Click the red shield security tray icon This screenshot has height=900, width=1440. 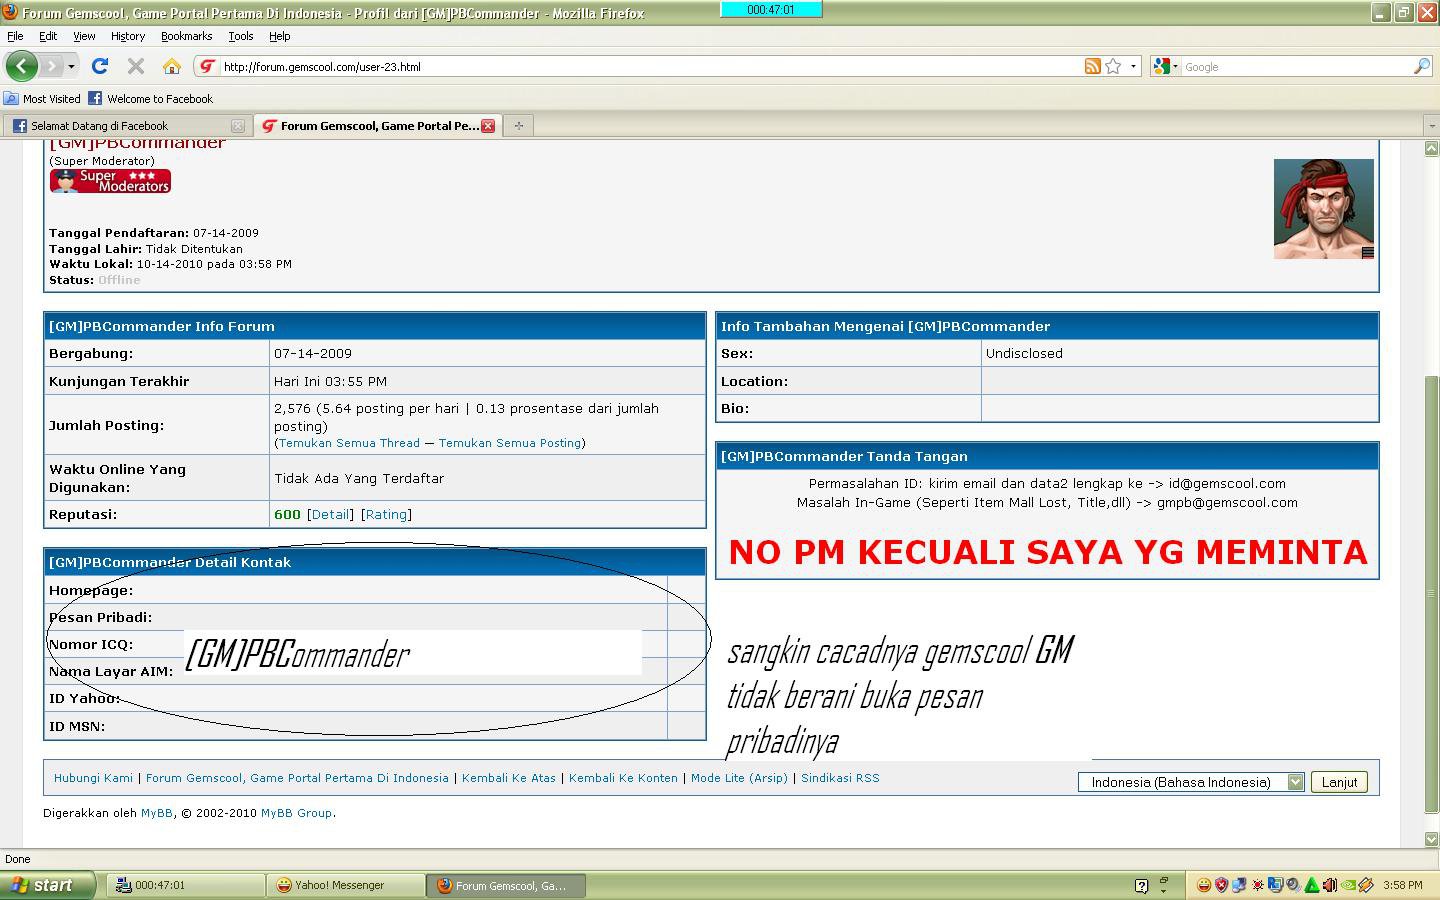point(1221,885)
